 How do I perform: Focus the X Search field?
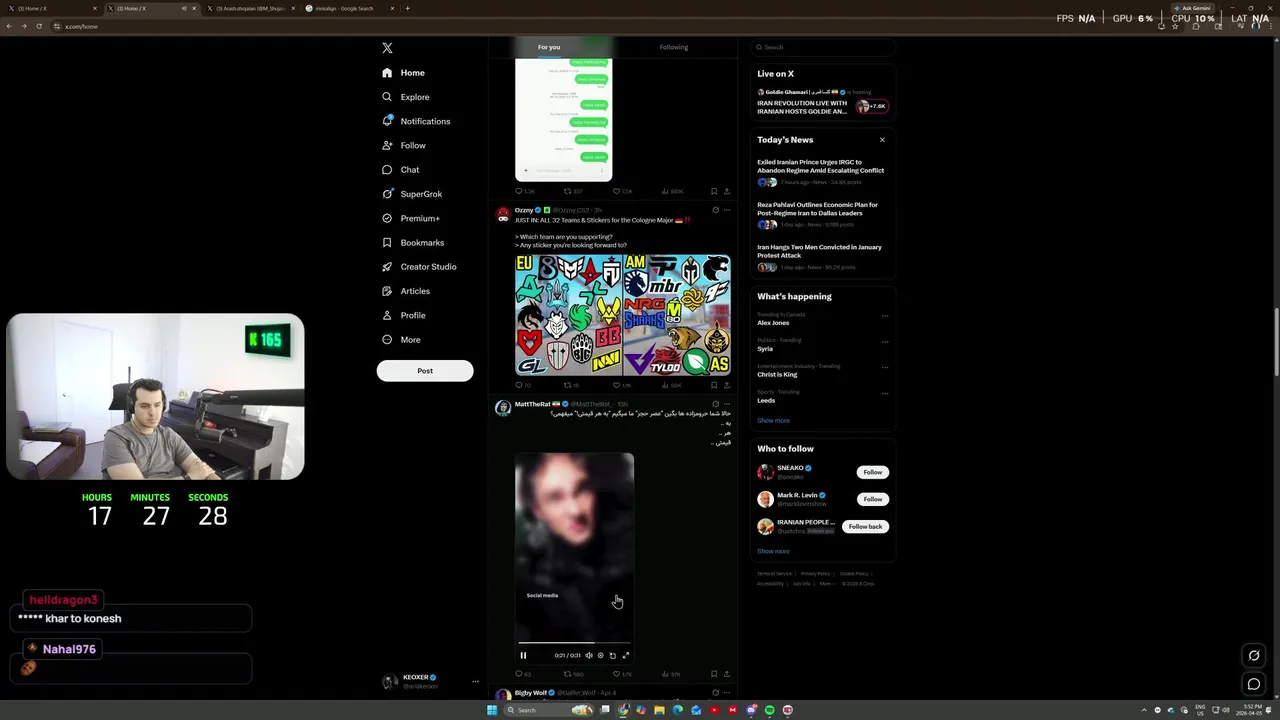pos(822,47)
